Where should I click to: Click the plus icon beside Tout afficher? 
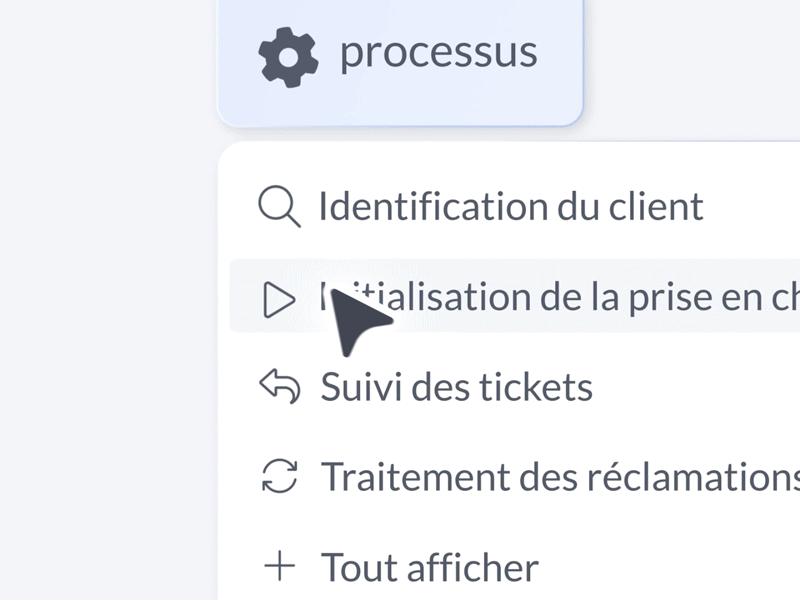(x=279, y=566)
